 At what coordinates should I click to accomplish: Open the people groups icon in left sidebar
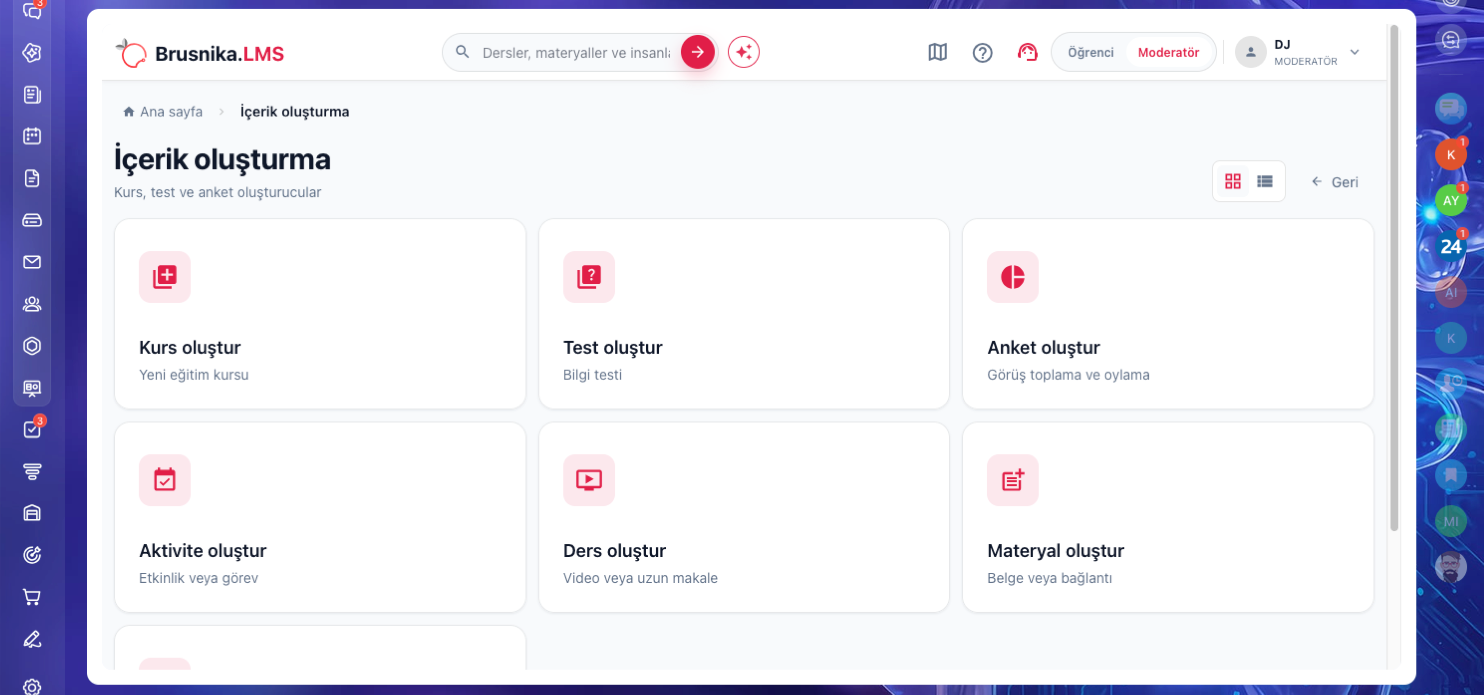pos(32,304)
